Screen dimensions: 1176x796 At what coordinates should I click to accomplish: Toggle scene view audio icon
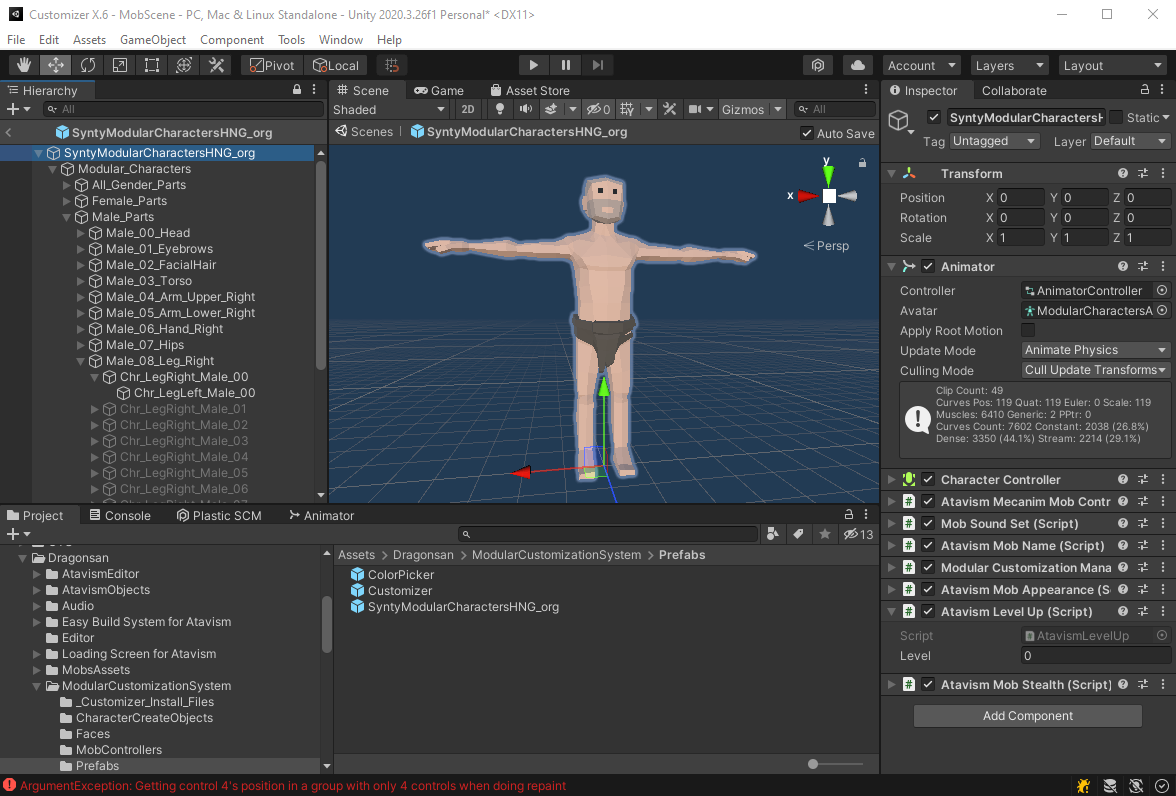pyautogui.click(x=525, y=109)
